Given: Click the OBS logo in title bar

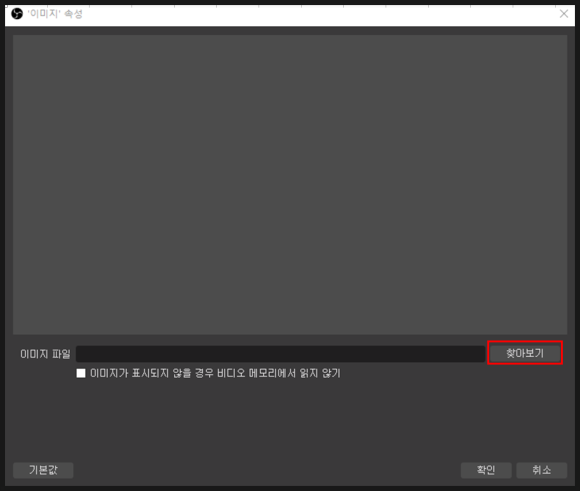Looking at the screenshot, I should 17,14.
